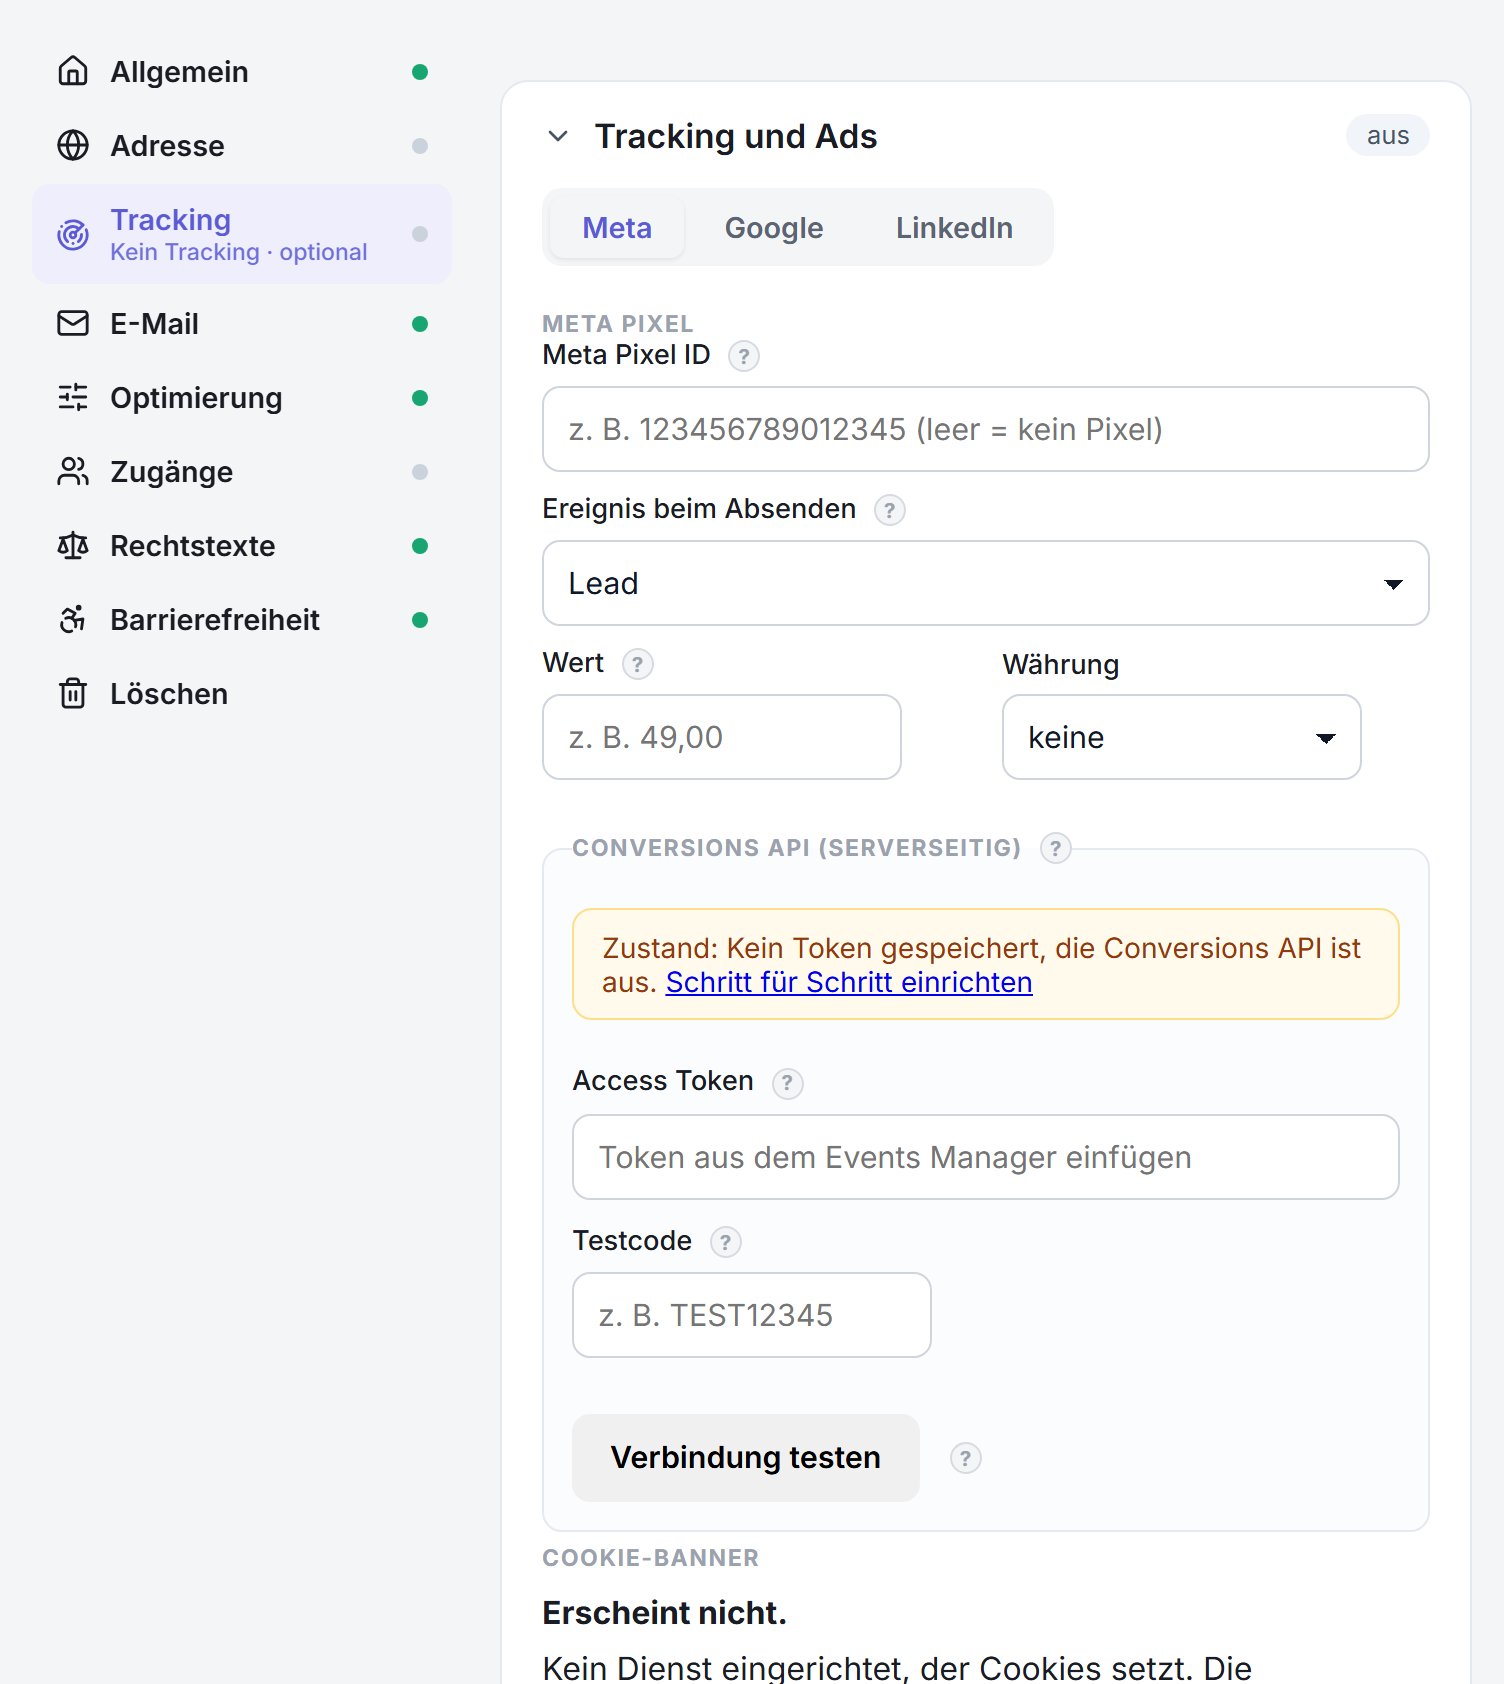Screen dimensions: 1504x1684
Task: Open E-Mail settings in sidebar
Action: (242, 324)
